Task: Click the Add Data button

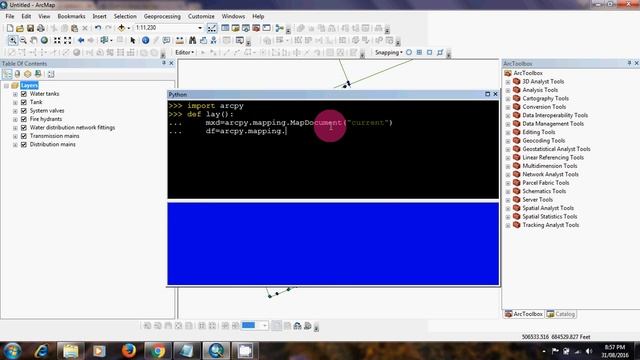Action: (121, 28)
